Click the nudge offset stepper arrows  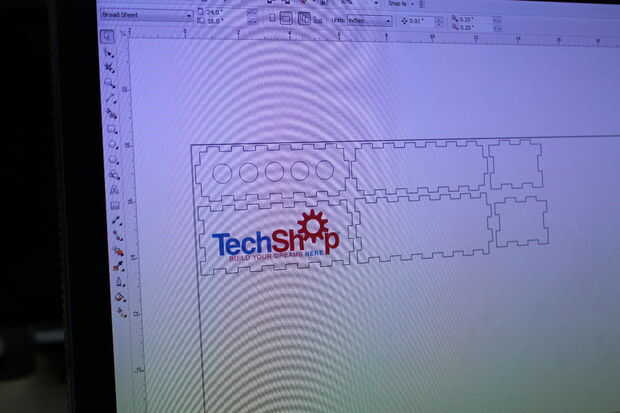(439, 21)
